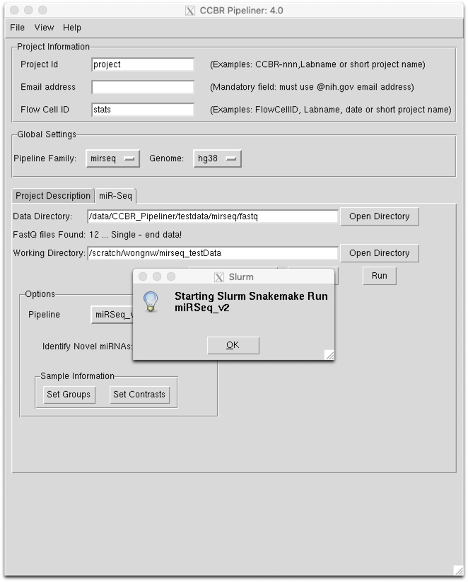Click the X11 icon in Slurm title bar
The image size is (468, 582).
click(x=219, y=277)
